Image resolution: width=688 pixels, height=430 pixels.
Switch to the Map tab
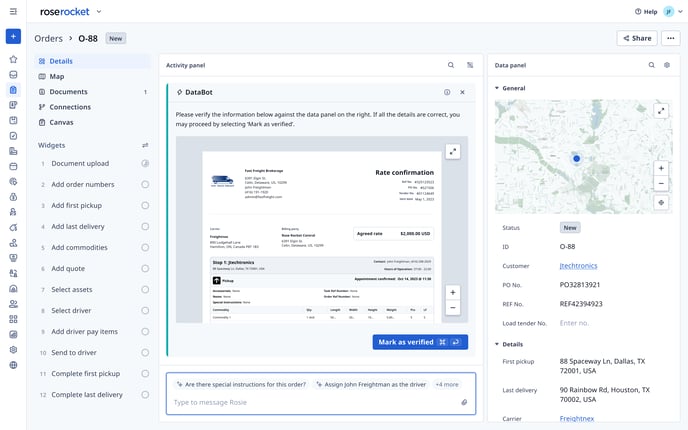click(x=56, y=76)
